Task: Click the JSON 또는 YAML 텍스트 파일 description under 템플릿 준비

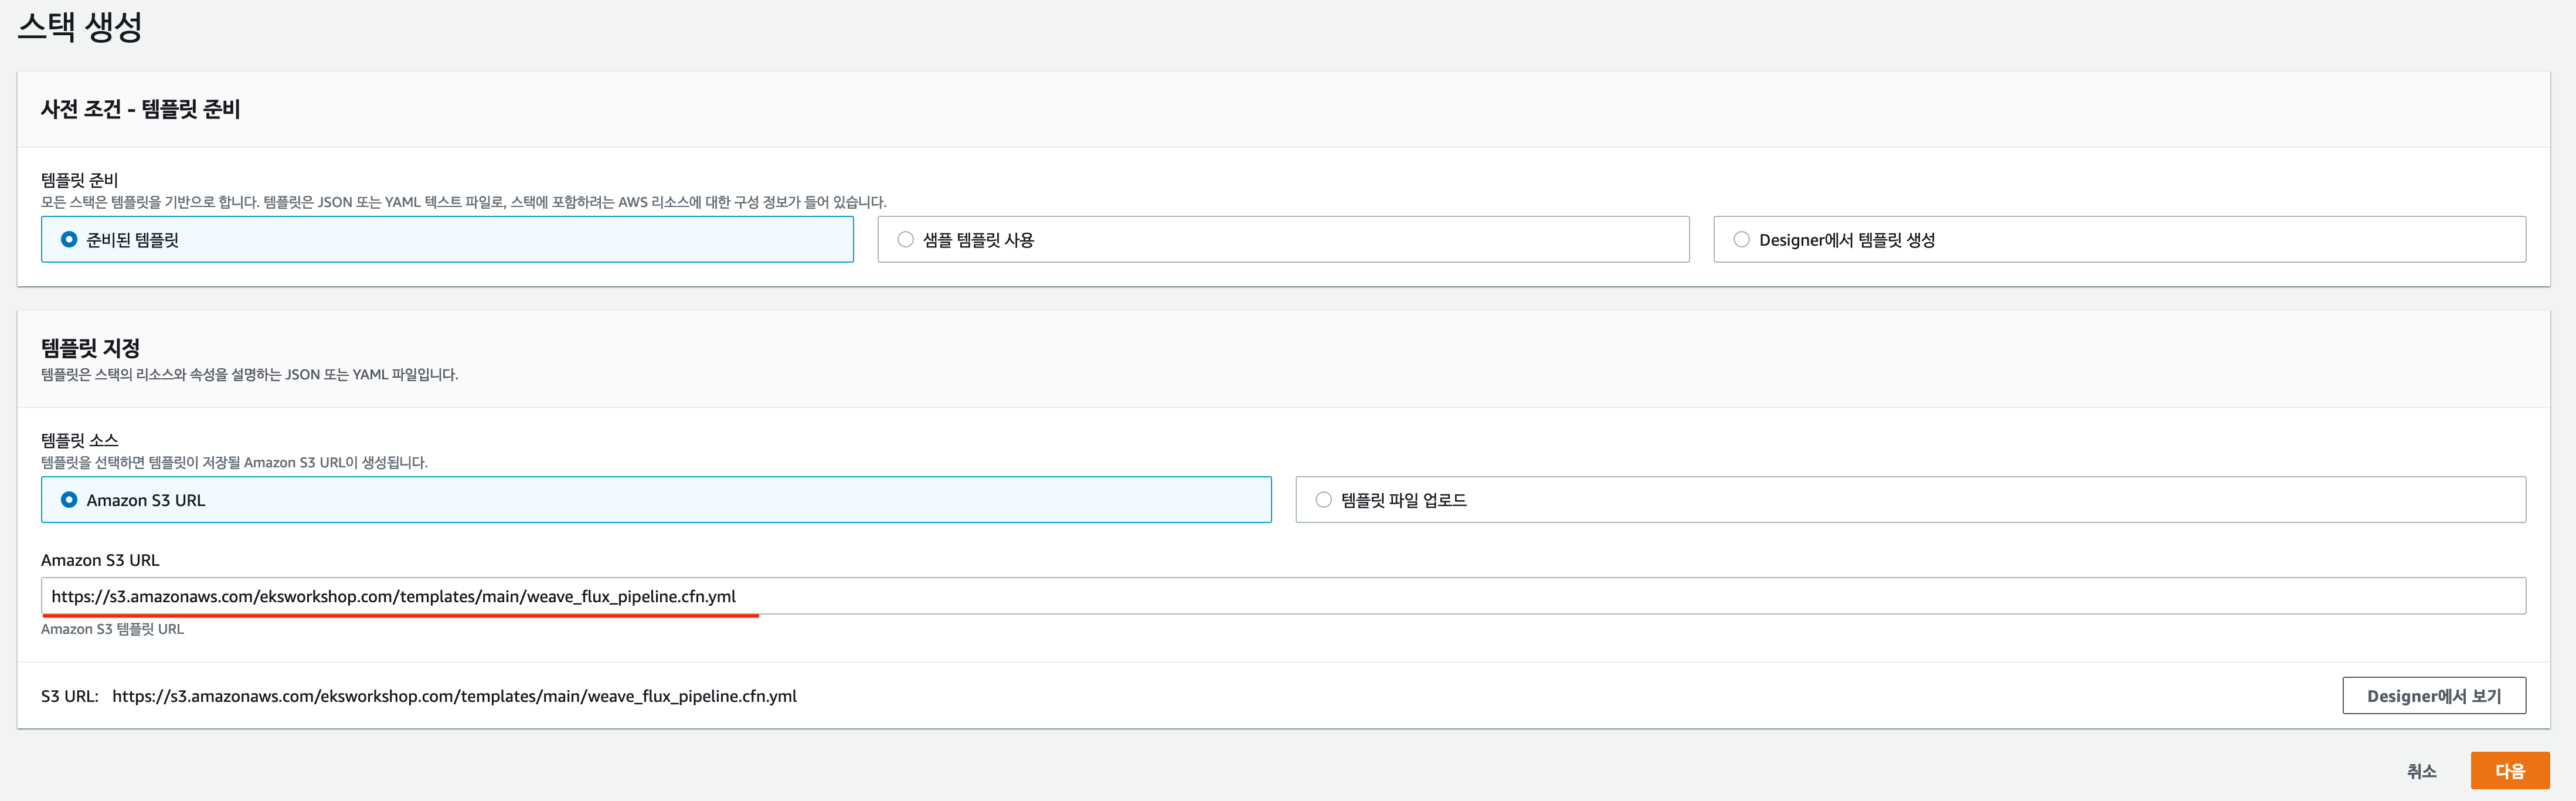Action: coord(463,202)
